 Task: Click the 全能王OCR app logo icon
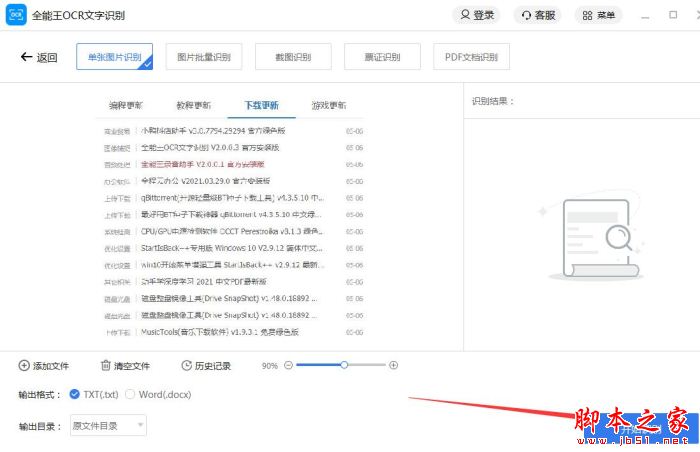click(x=17, y=15)
